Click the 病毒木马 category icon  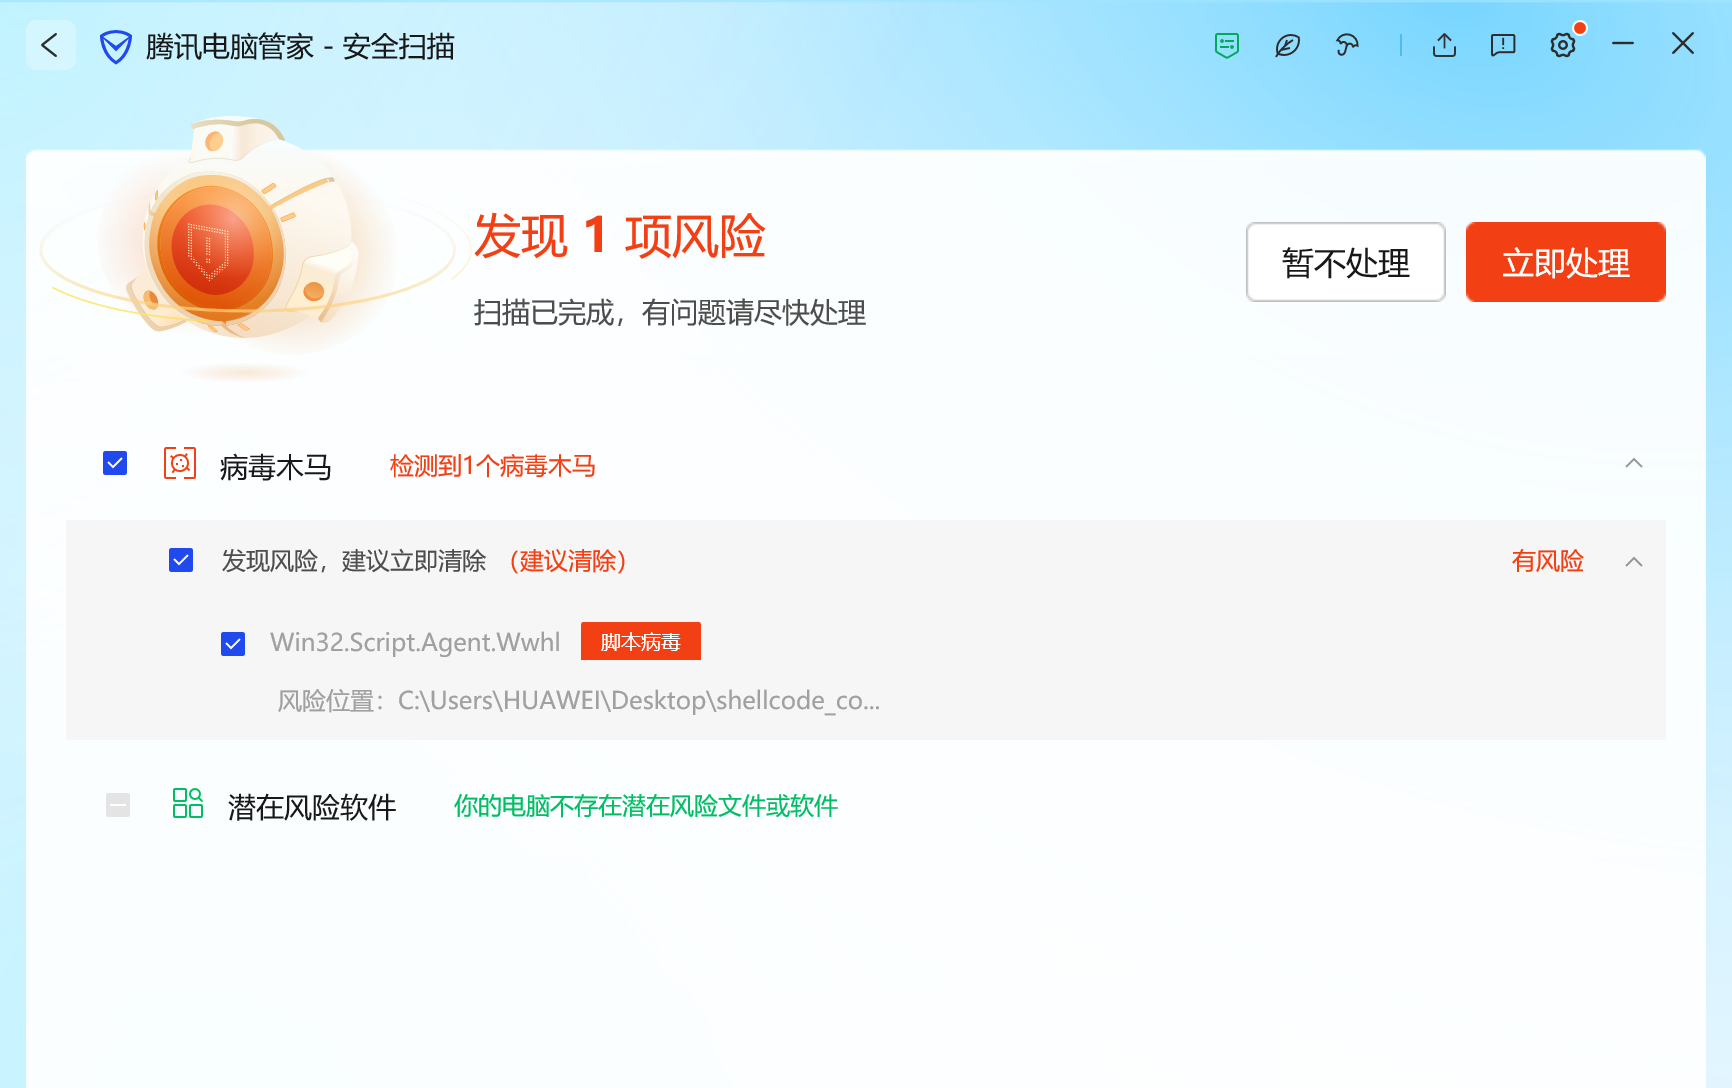(180, 464)
